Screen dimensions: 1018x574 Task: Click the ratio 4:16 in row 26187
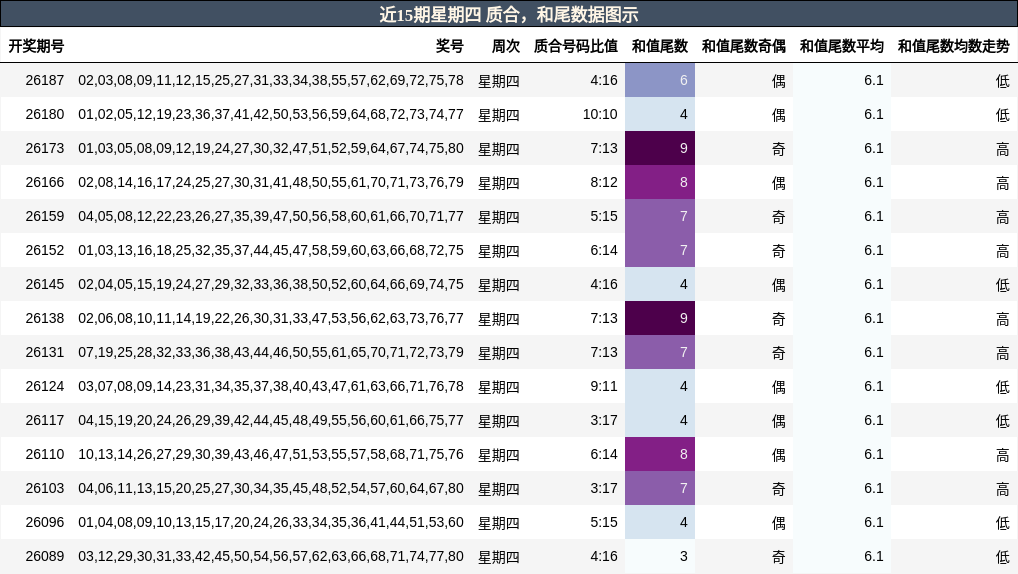[x=604, y=81]
